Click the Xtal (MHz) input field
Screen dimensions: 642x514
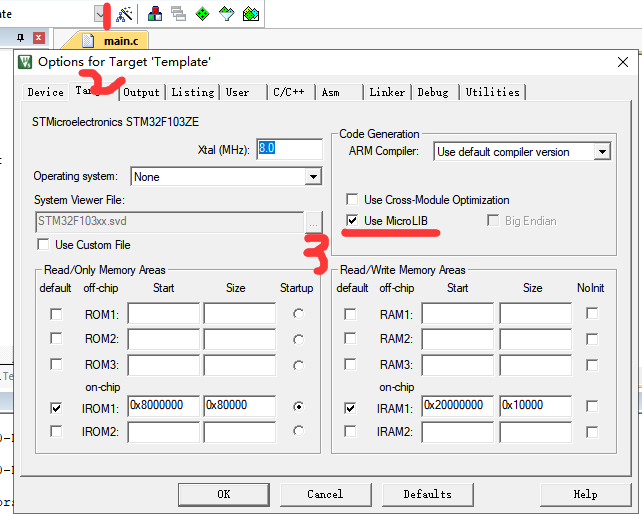(289, 149)
